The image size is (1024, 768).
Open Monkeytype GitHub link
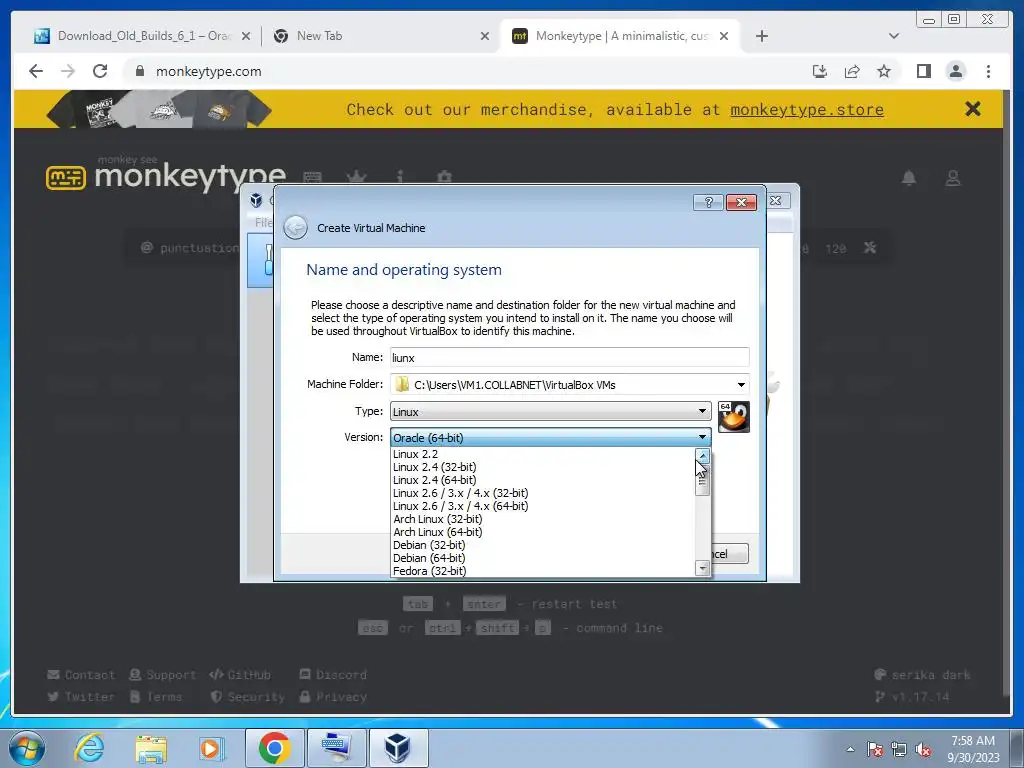pos(240,675)
